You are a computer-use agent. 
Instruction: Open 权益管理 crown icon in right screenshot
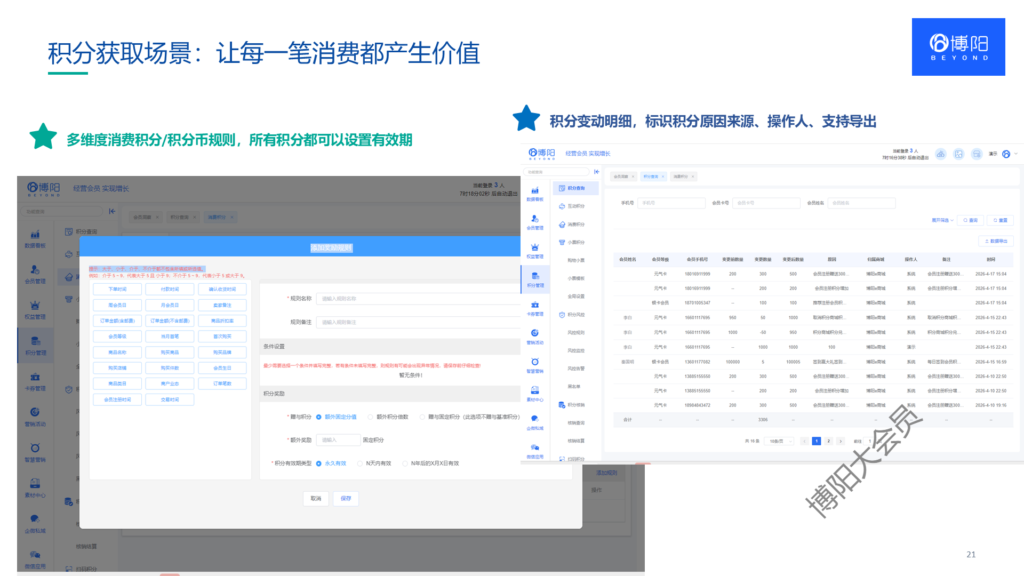(x=535, y=248)
